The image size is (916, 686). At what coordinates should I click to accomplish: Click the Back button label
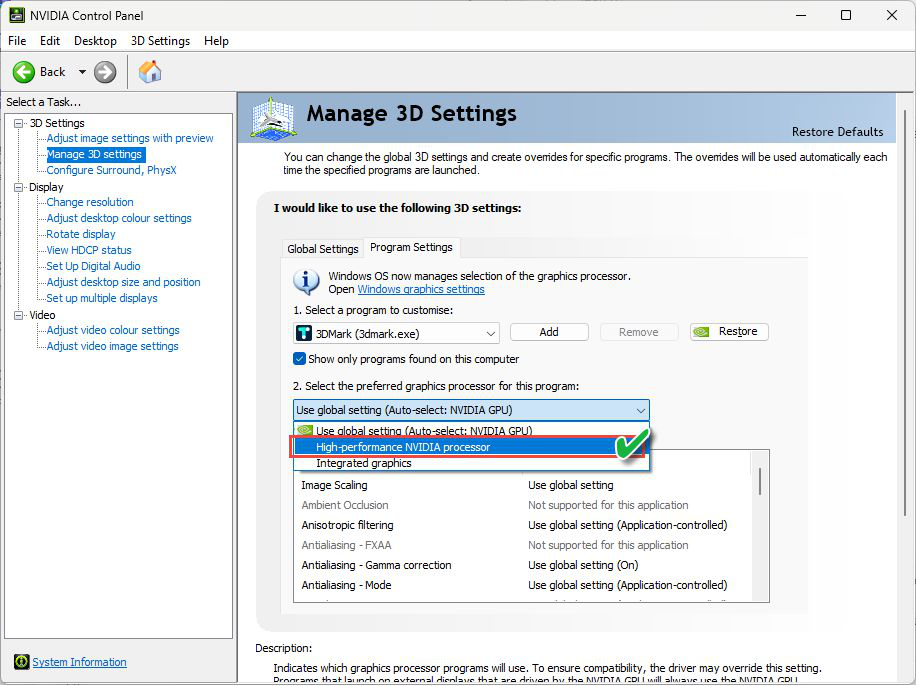click(x=53, y=72)
